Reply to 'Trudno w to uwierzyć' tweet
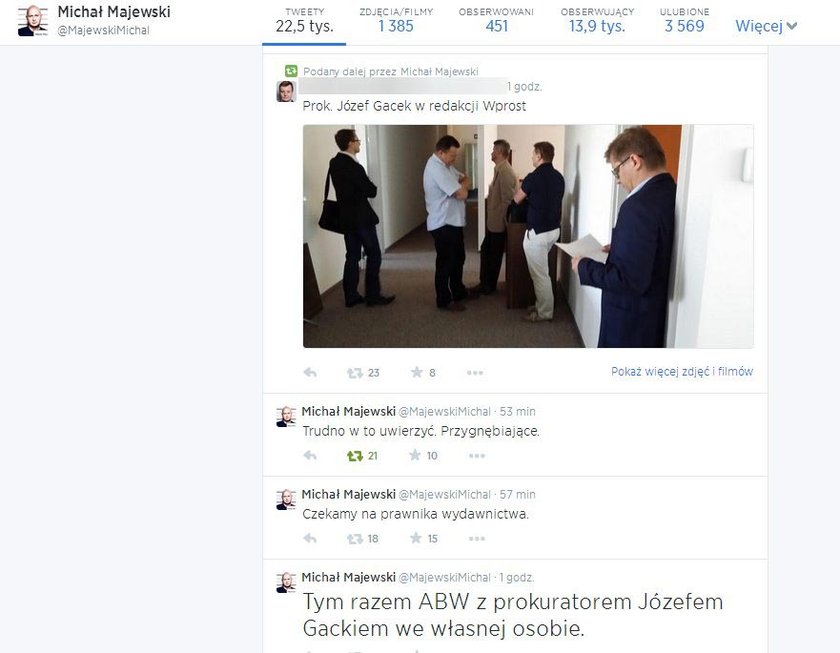Image resolution: width=840 pixels, height=653 pixels. (310, 455)
